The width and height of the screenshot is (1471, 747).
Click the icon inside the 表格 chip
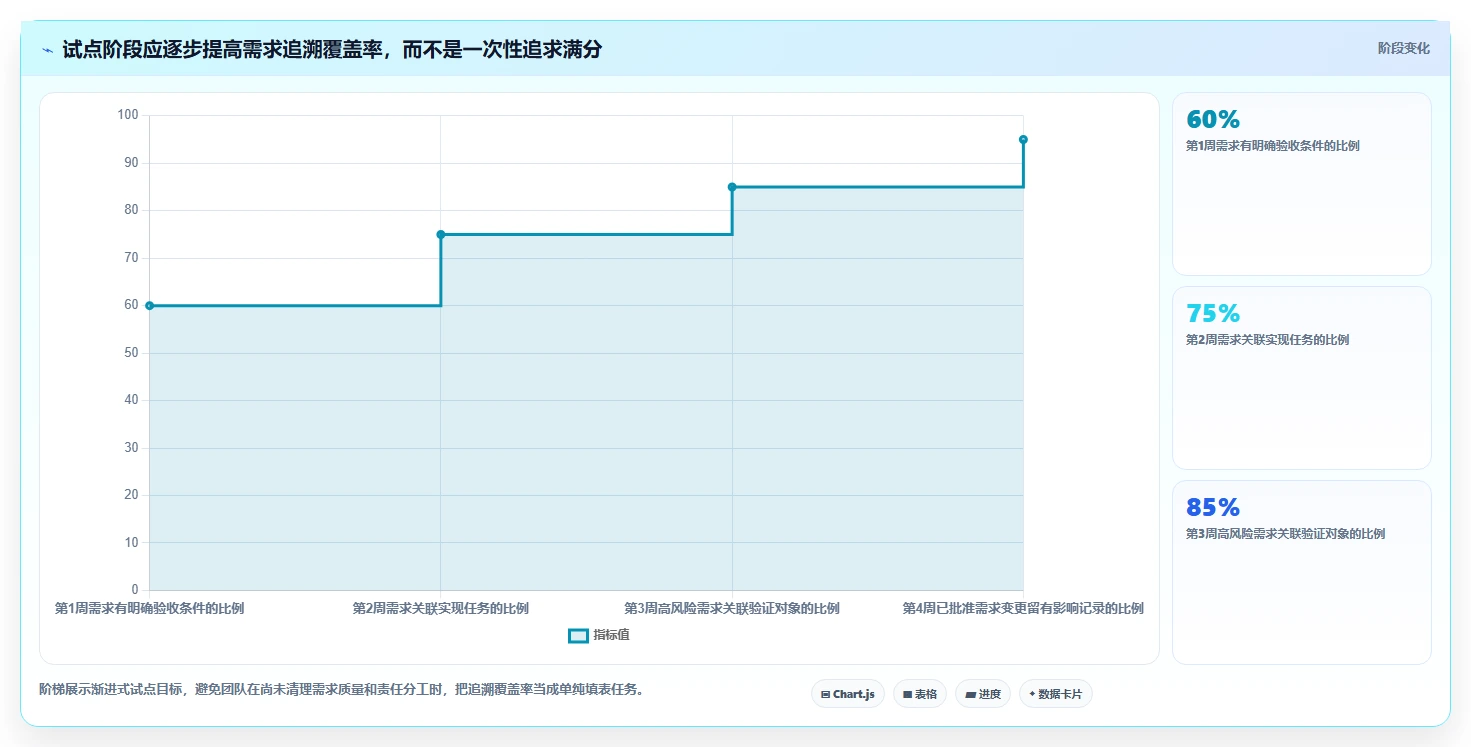point(907,694)
